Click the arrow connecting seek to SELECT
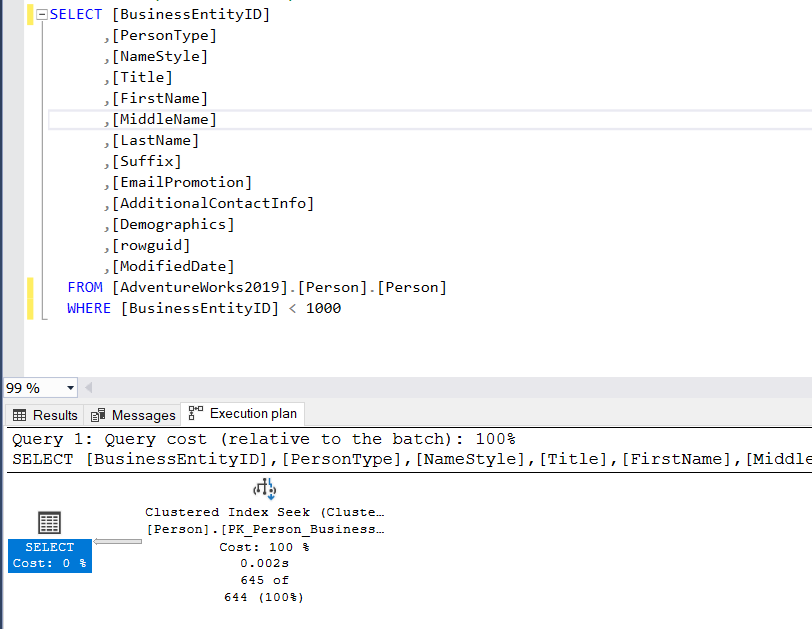Viewport: 812px width, 629px height. [x=118, y=542]
